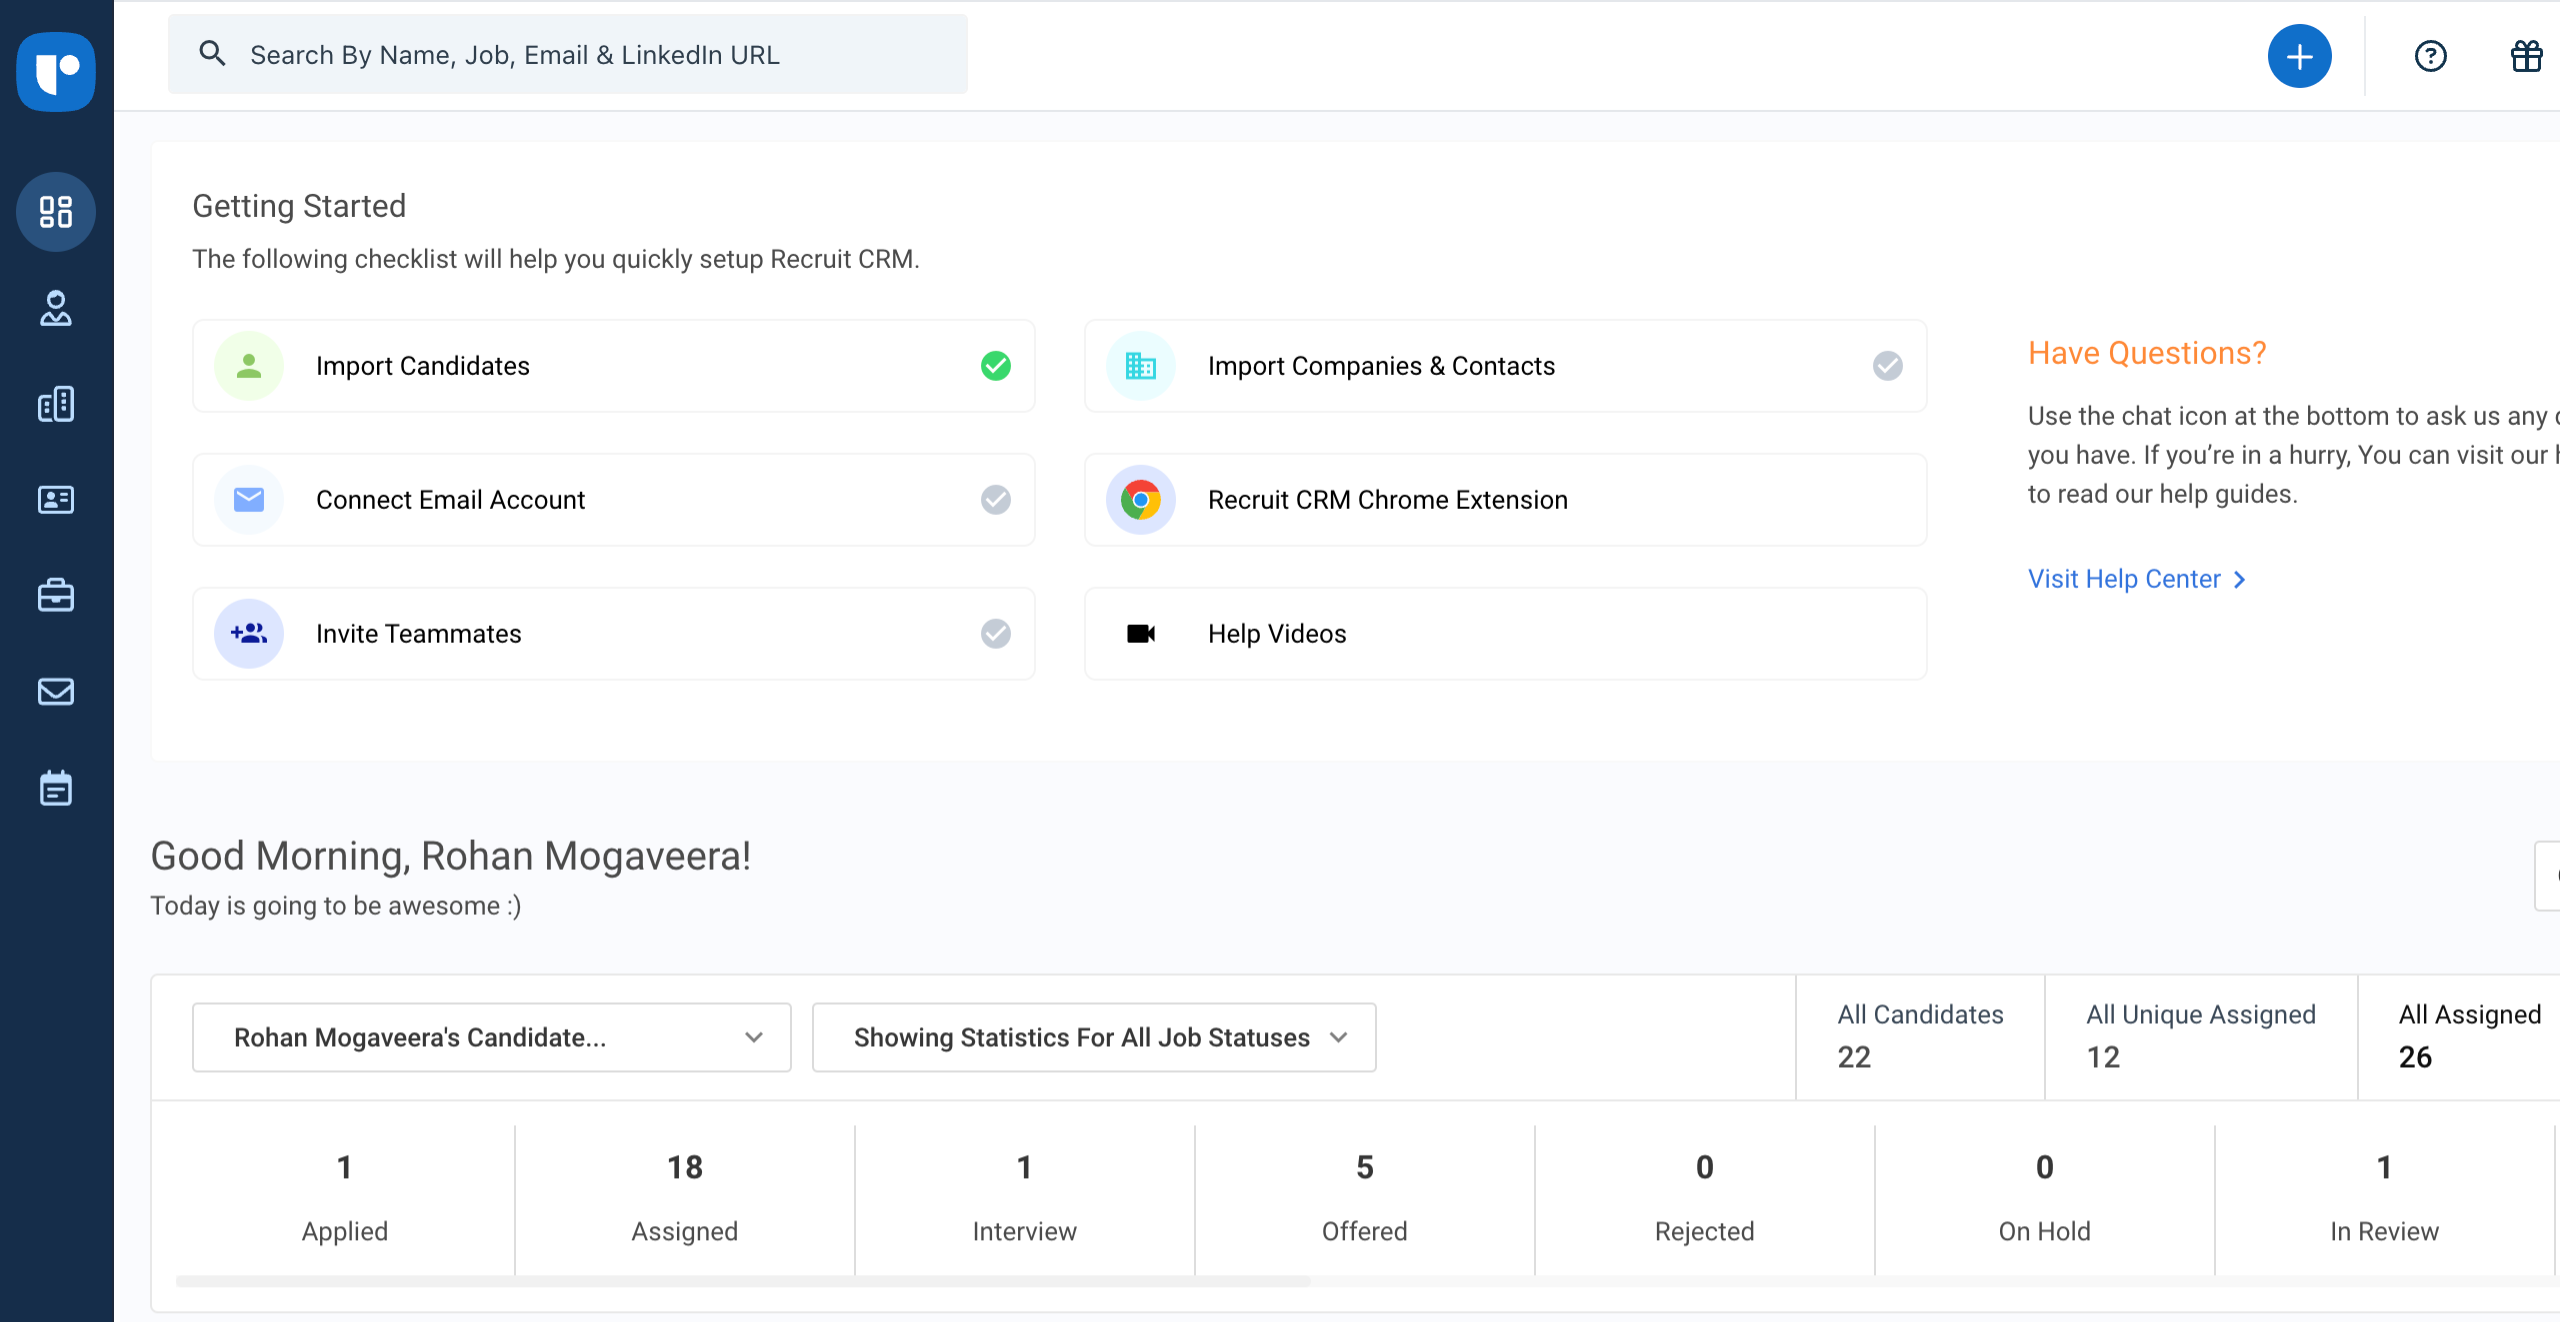Screen dimensions: 2560x1322
Task: Open the 1 Applied statistic
Action: (345, 1198)
